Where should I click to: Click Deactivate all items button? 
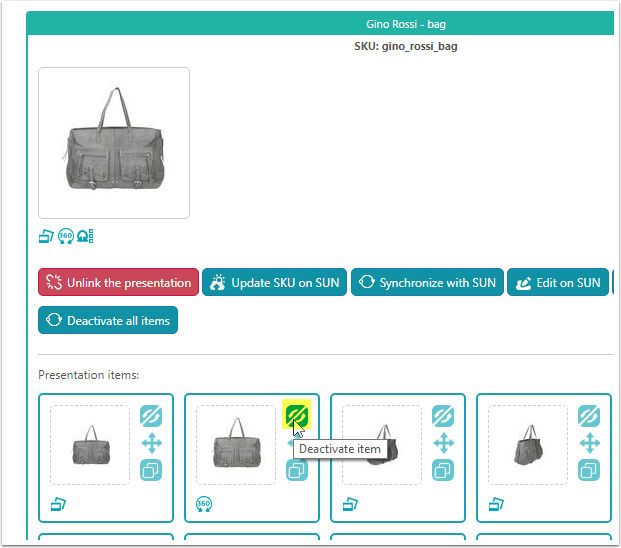coord(108,320)
